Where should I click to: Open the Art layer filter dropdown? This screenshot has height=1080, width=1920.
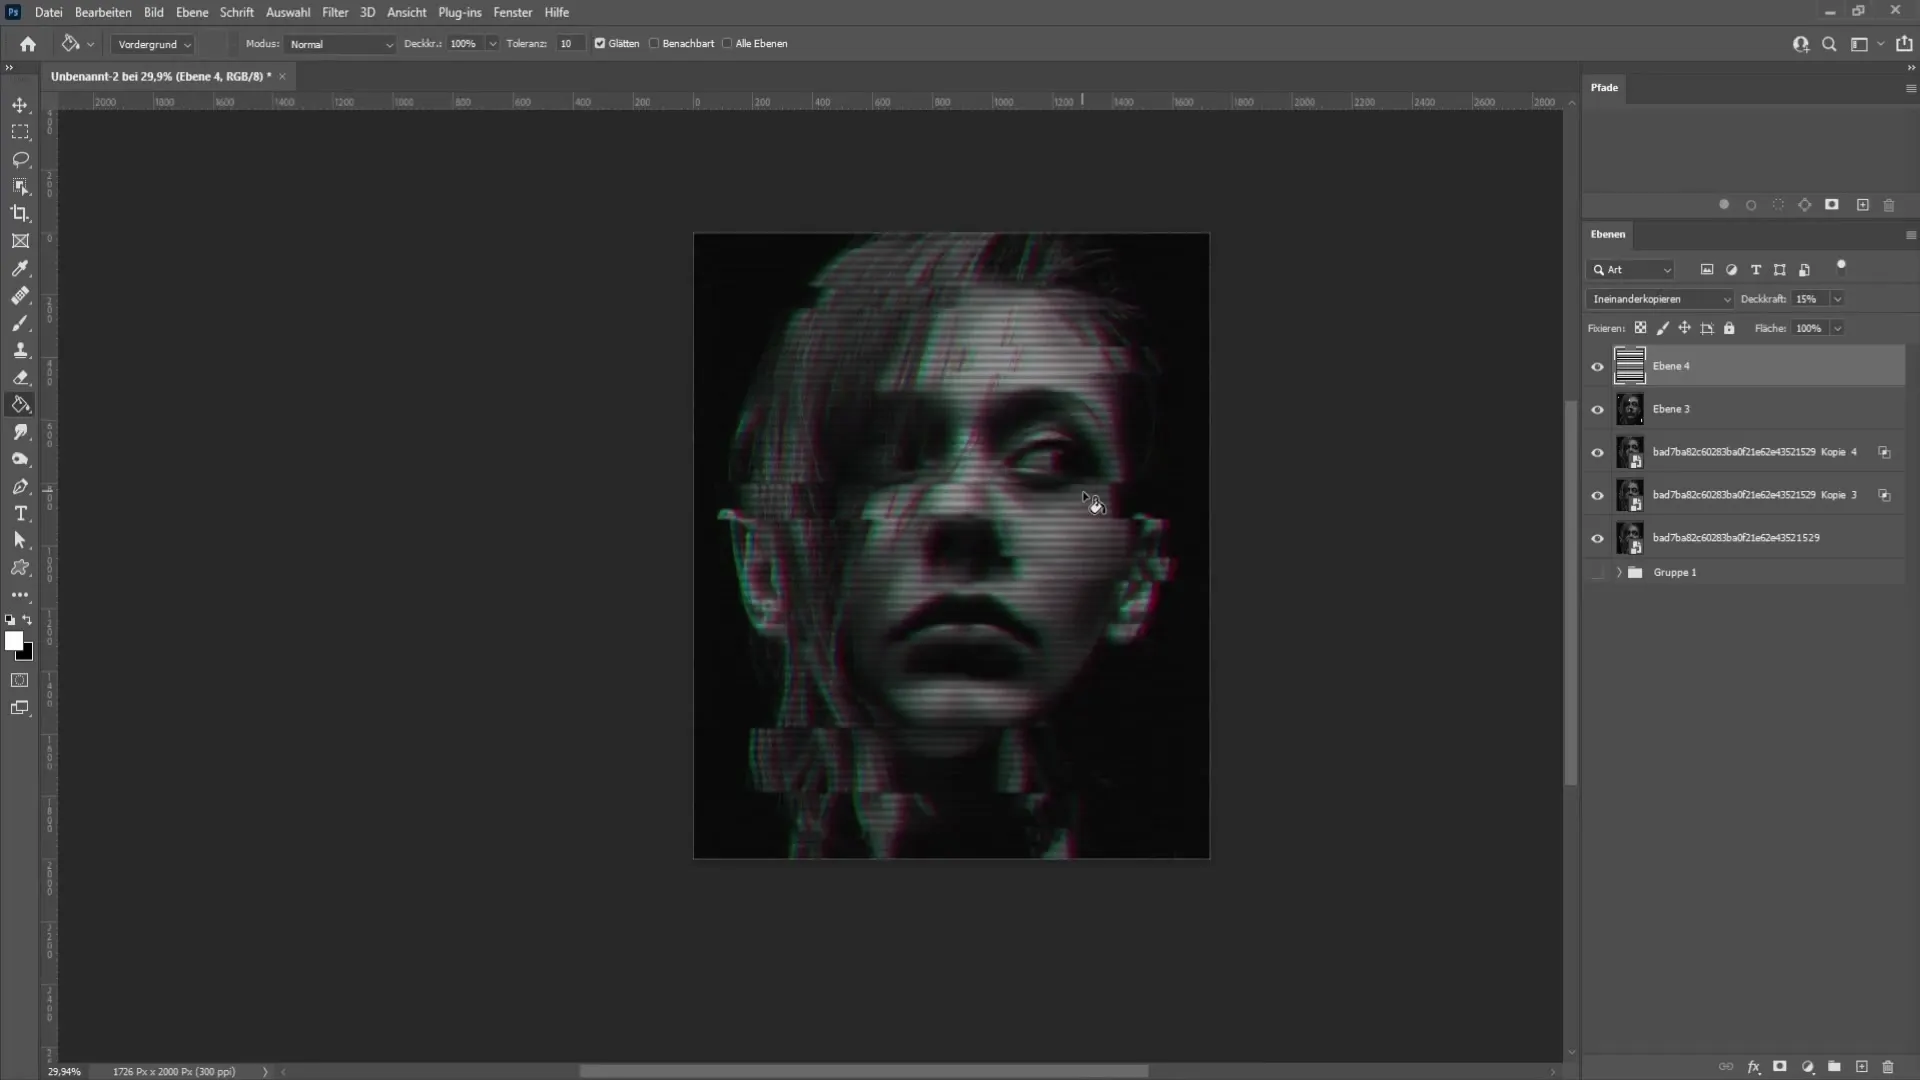(x=1630, y=270)
